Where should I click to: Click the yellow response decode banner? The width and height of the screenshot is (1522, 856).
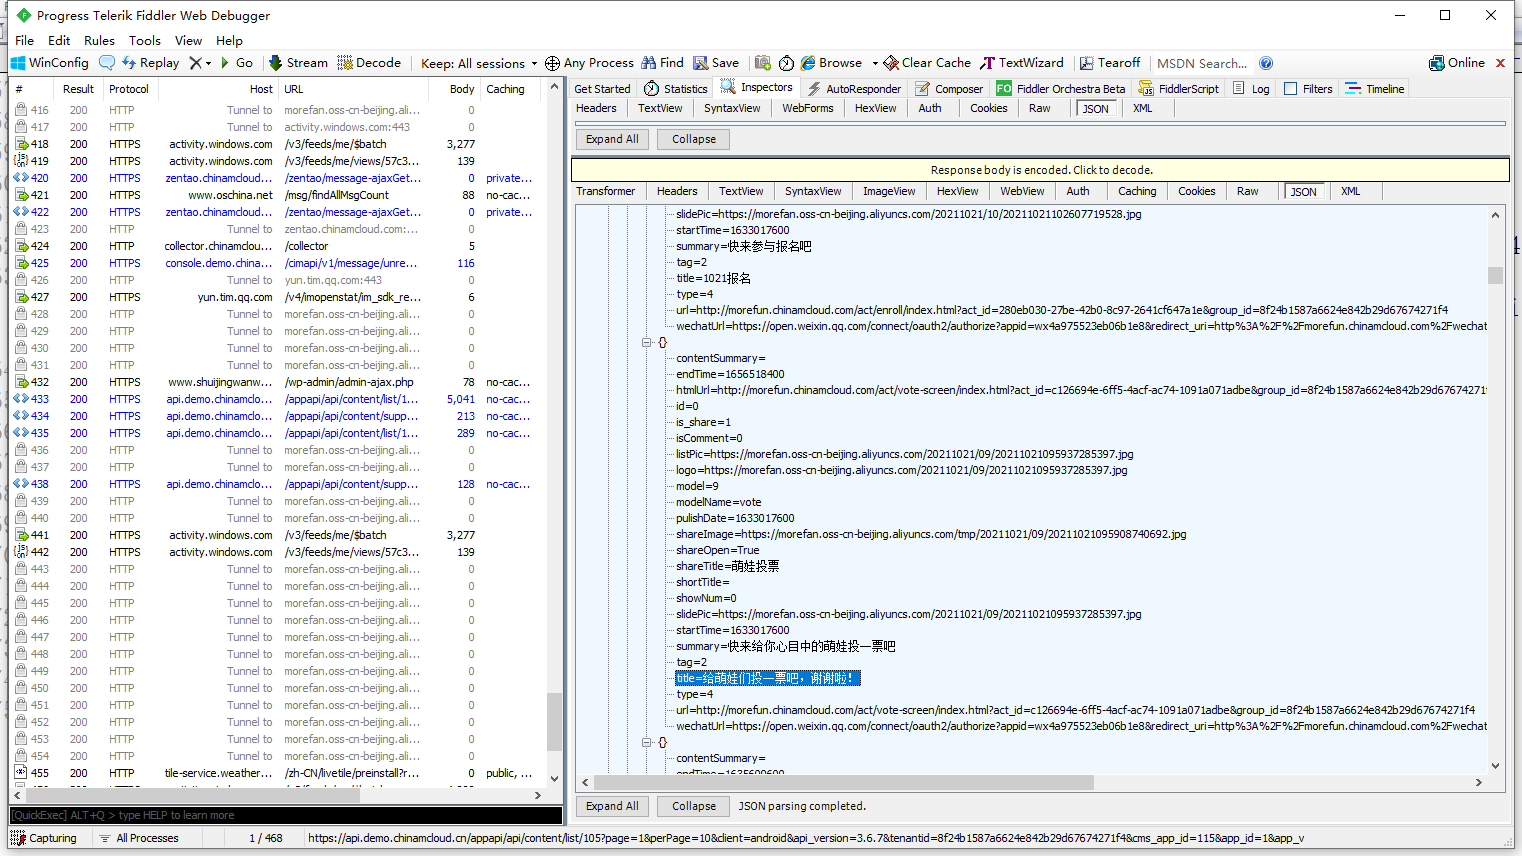click(x=1040, y=170)
